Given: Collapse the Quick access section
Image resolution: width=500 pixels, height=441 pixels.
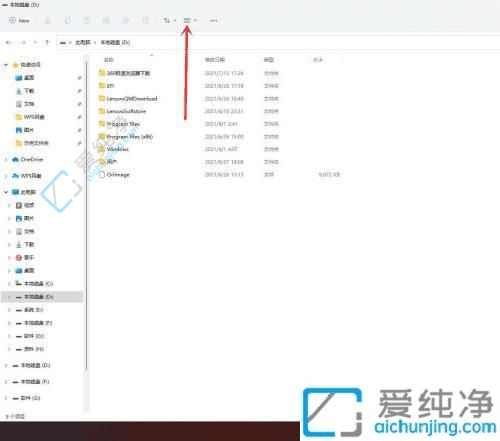Looking at the screenshot, I should click(x=6, y=65).
